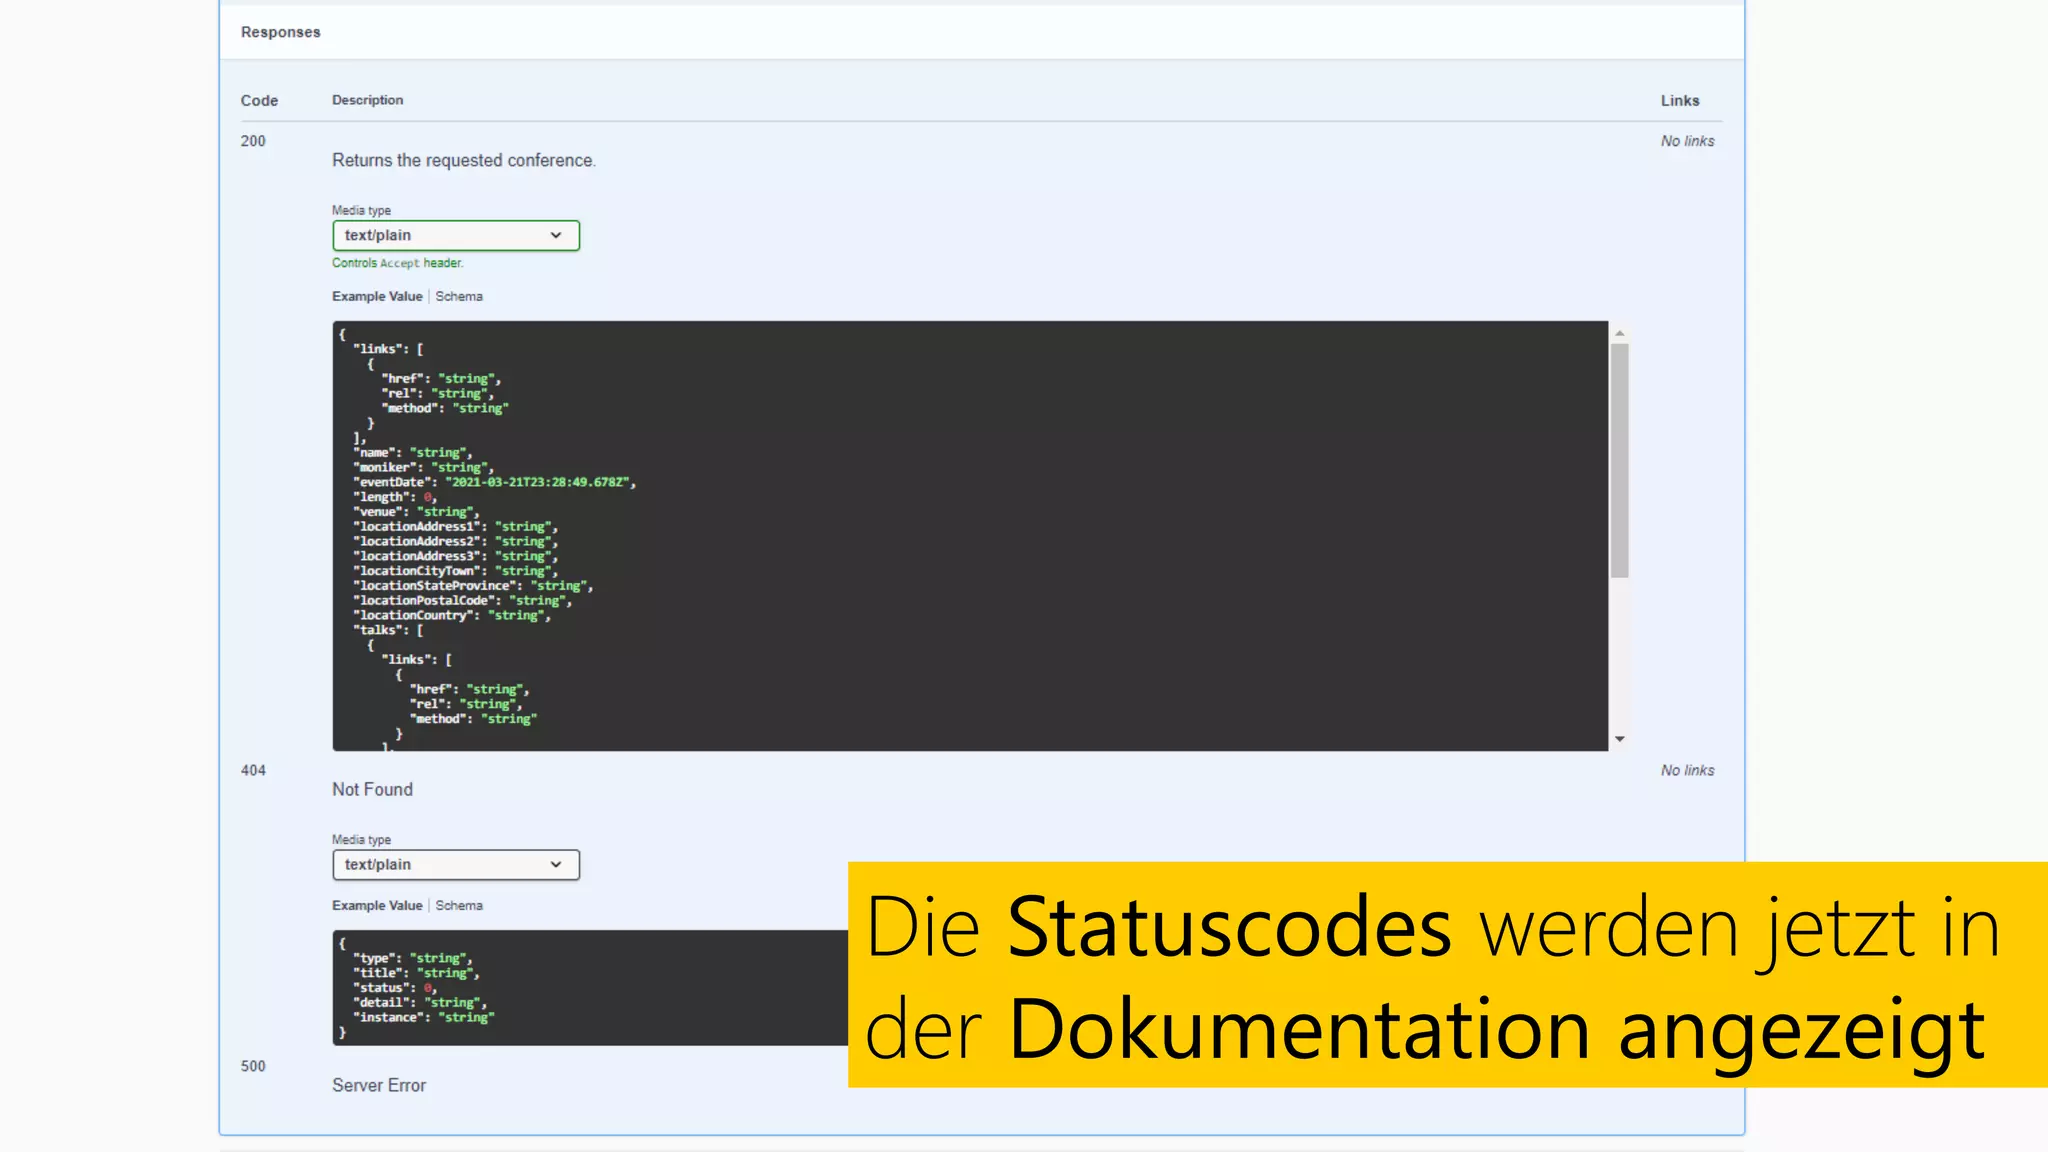Viewport: 2048px width, 1152px height.
Task: Click the scroll down arrow of example box
Action: tap(1619, 739)
